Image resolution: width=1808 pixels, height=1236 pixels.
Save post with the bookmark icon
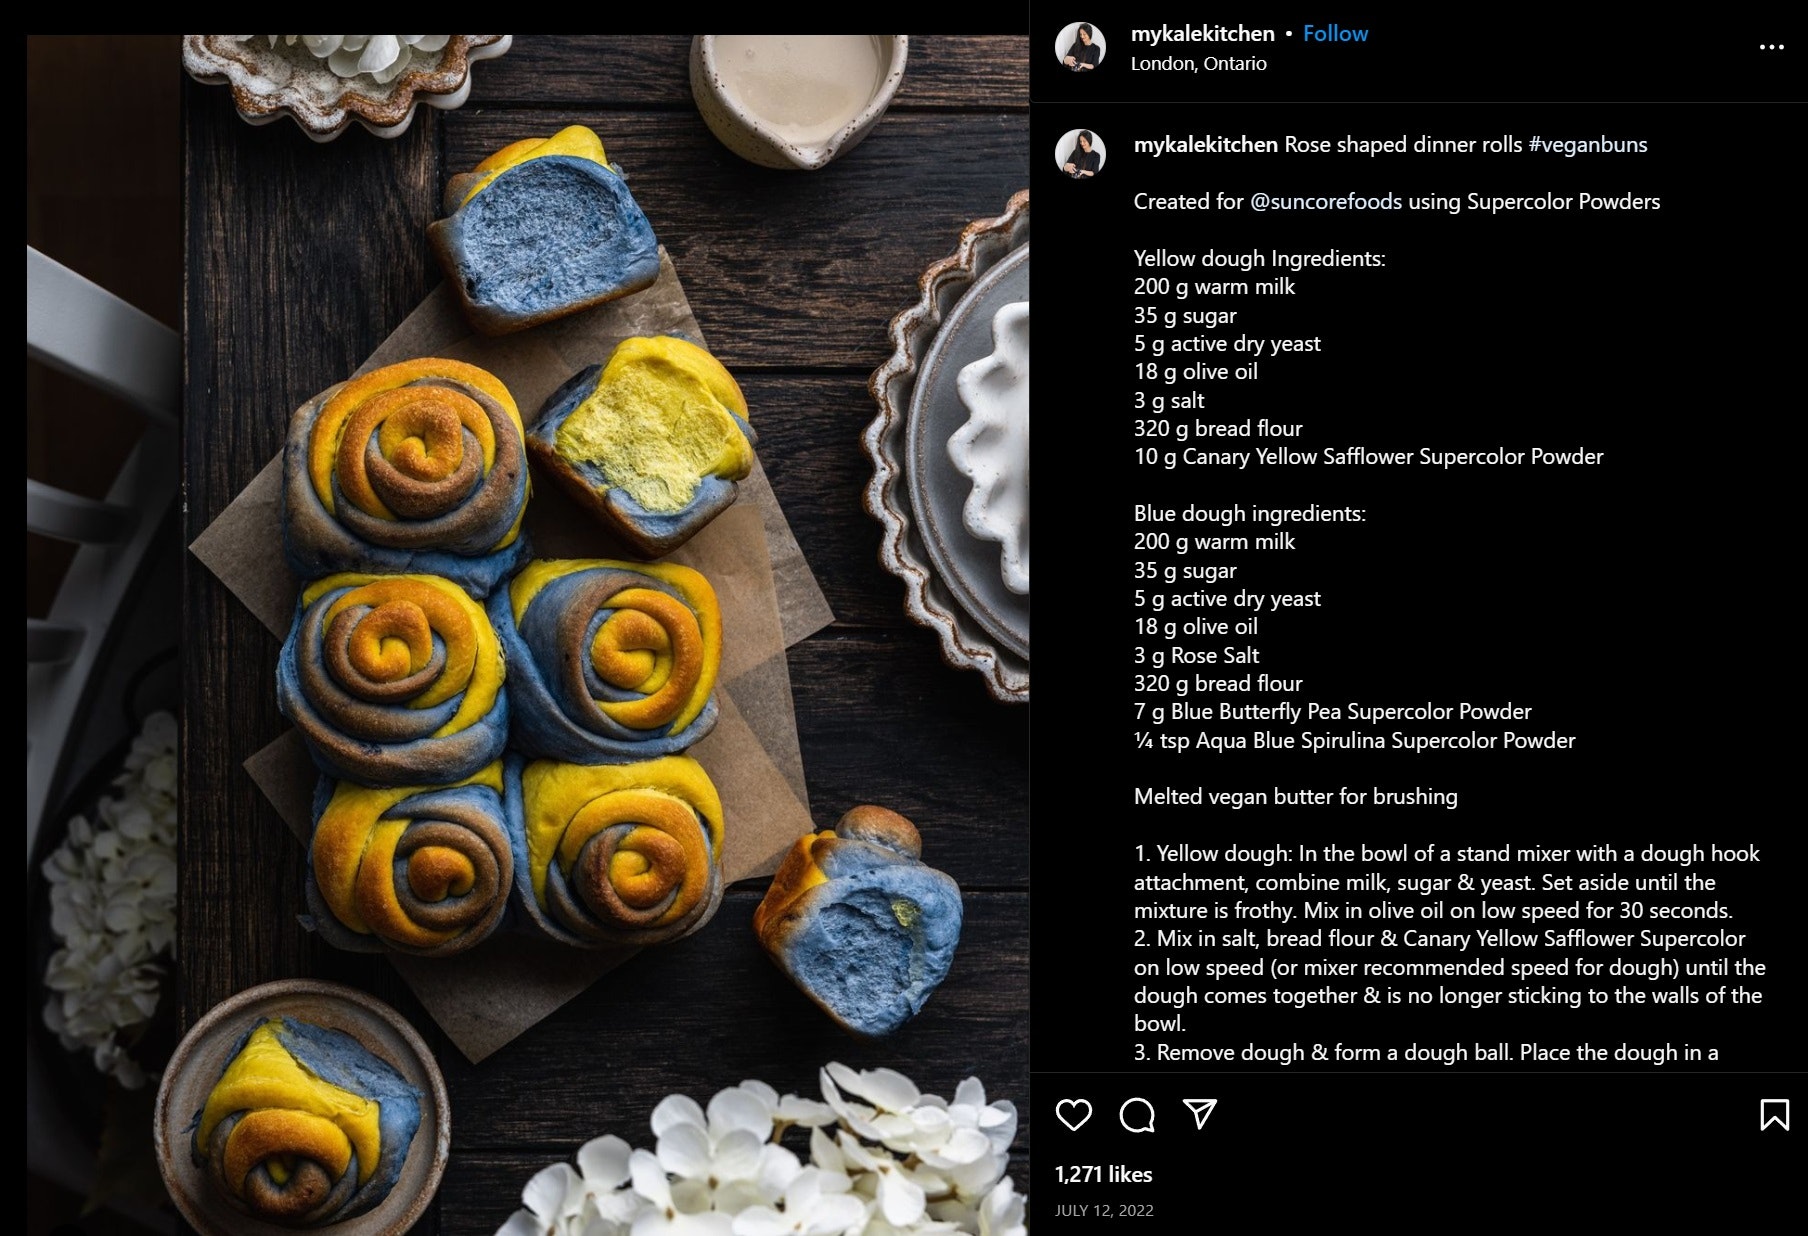1774,1114
